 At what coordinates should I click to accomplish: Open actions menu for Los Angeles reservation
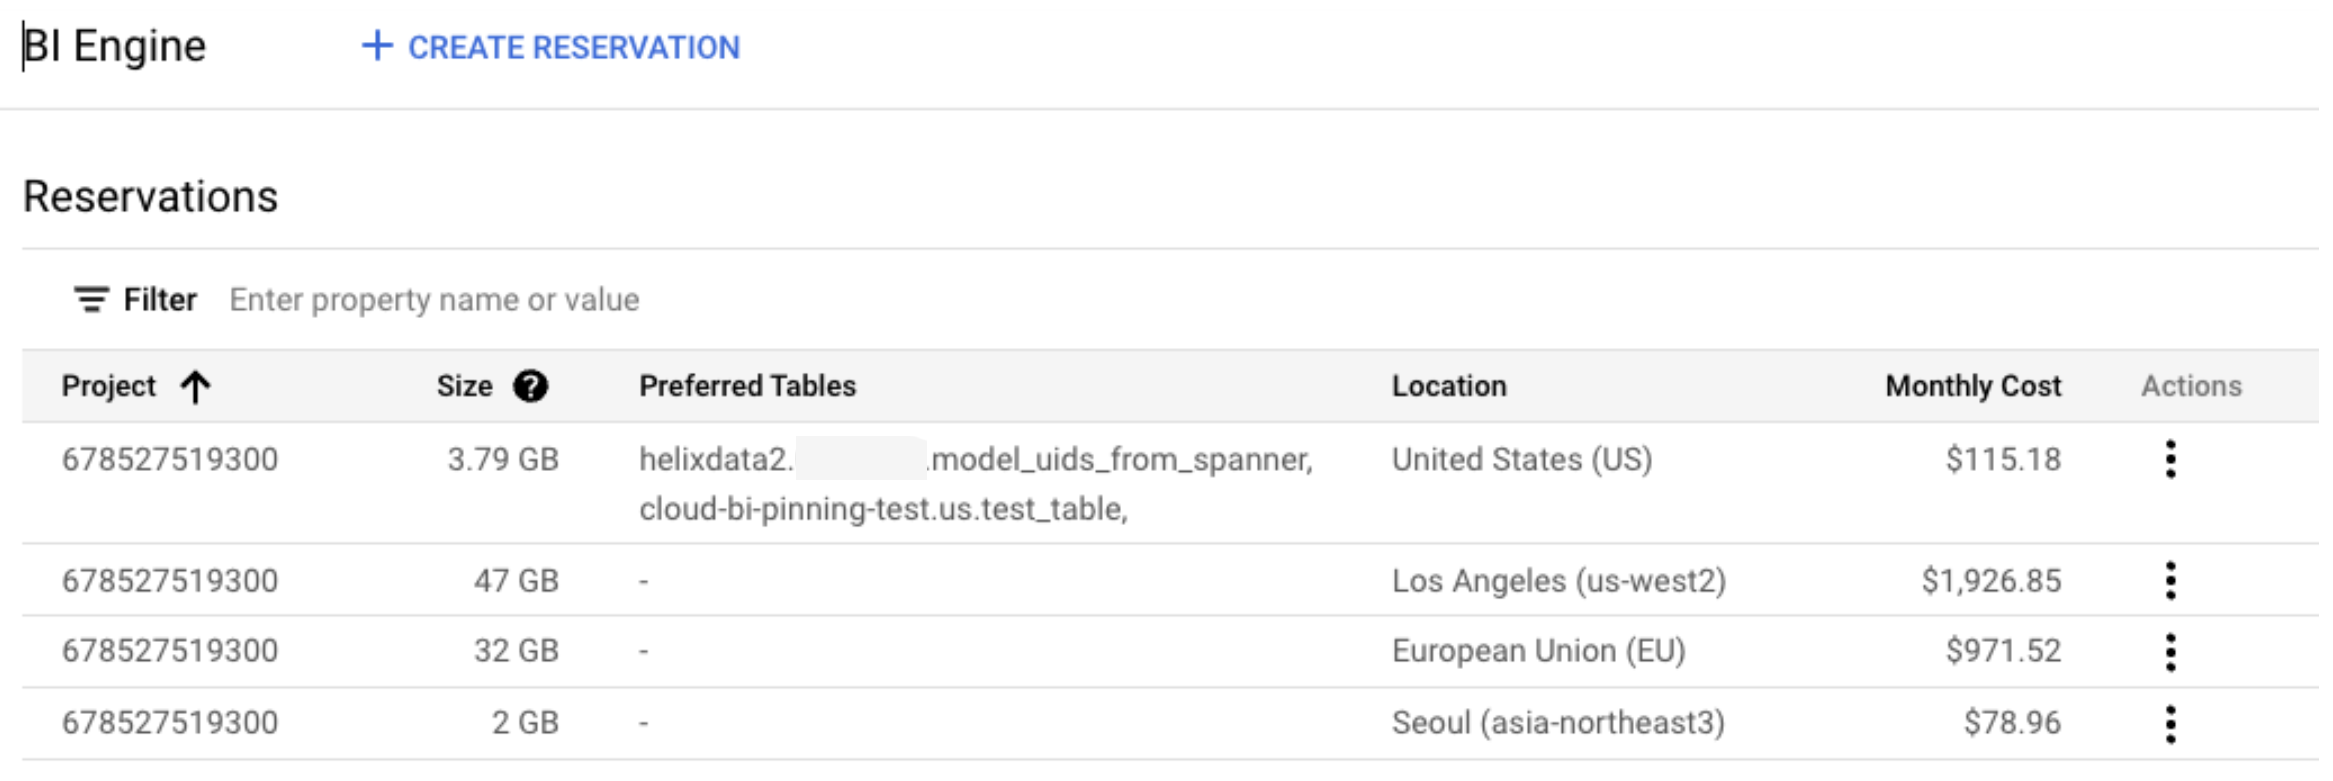click(x=2170, y=581)
